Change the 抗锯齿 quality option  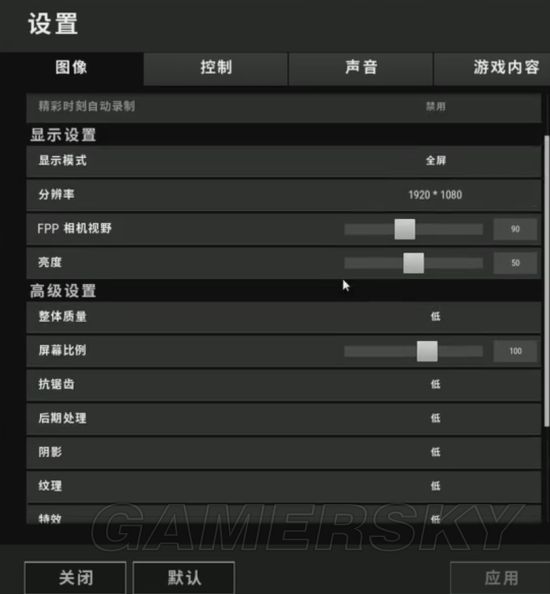pyautogui.click(x=436, y=384)
